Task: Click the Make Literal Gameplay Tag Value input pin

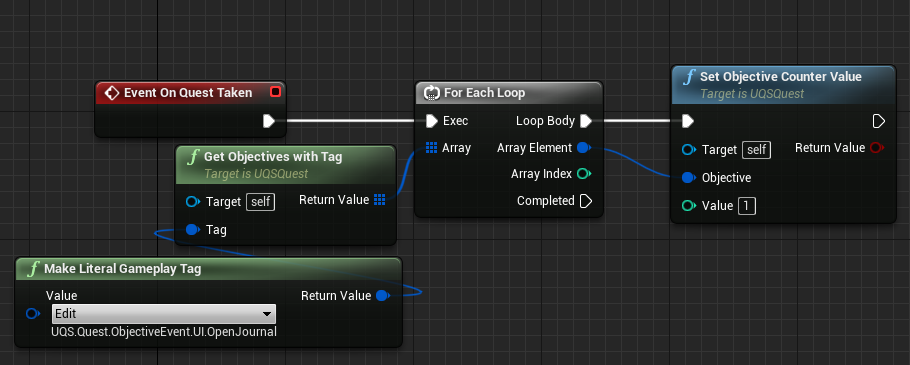Action: (32, 313)
